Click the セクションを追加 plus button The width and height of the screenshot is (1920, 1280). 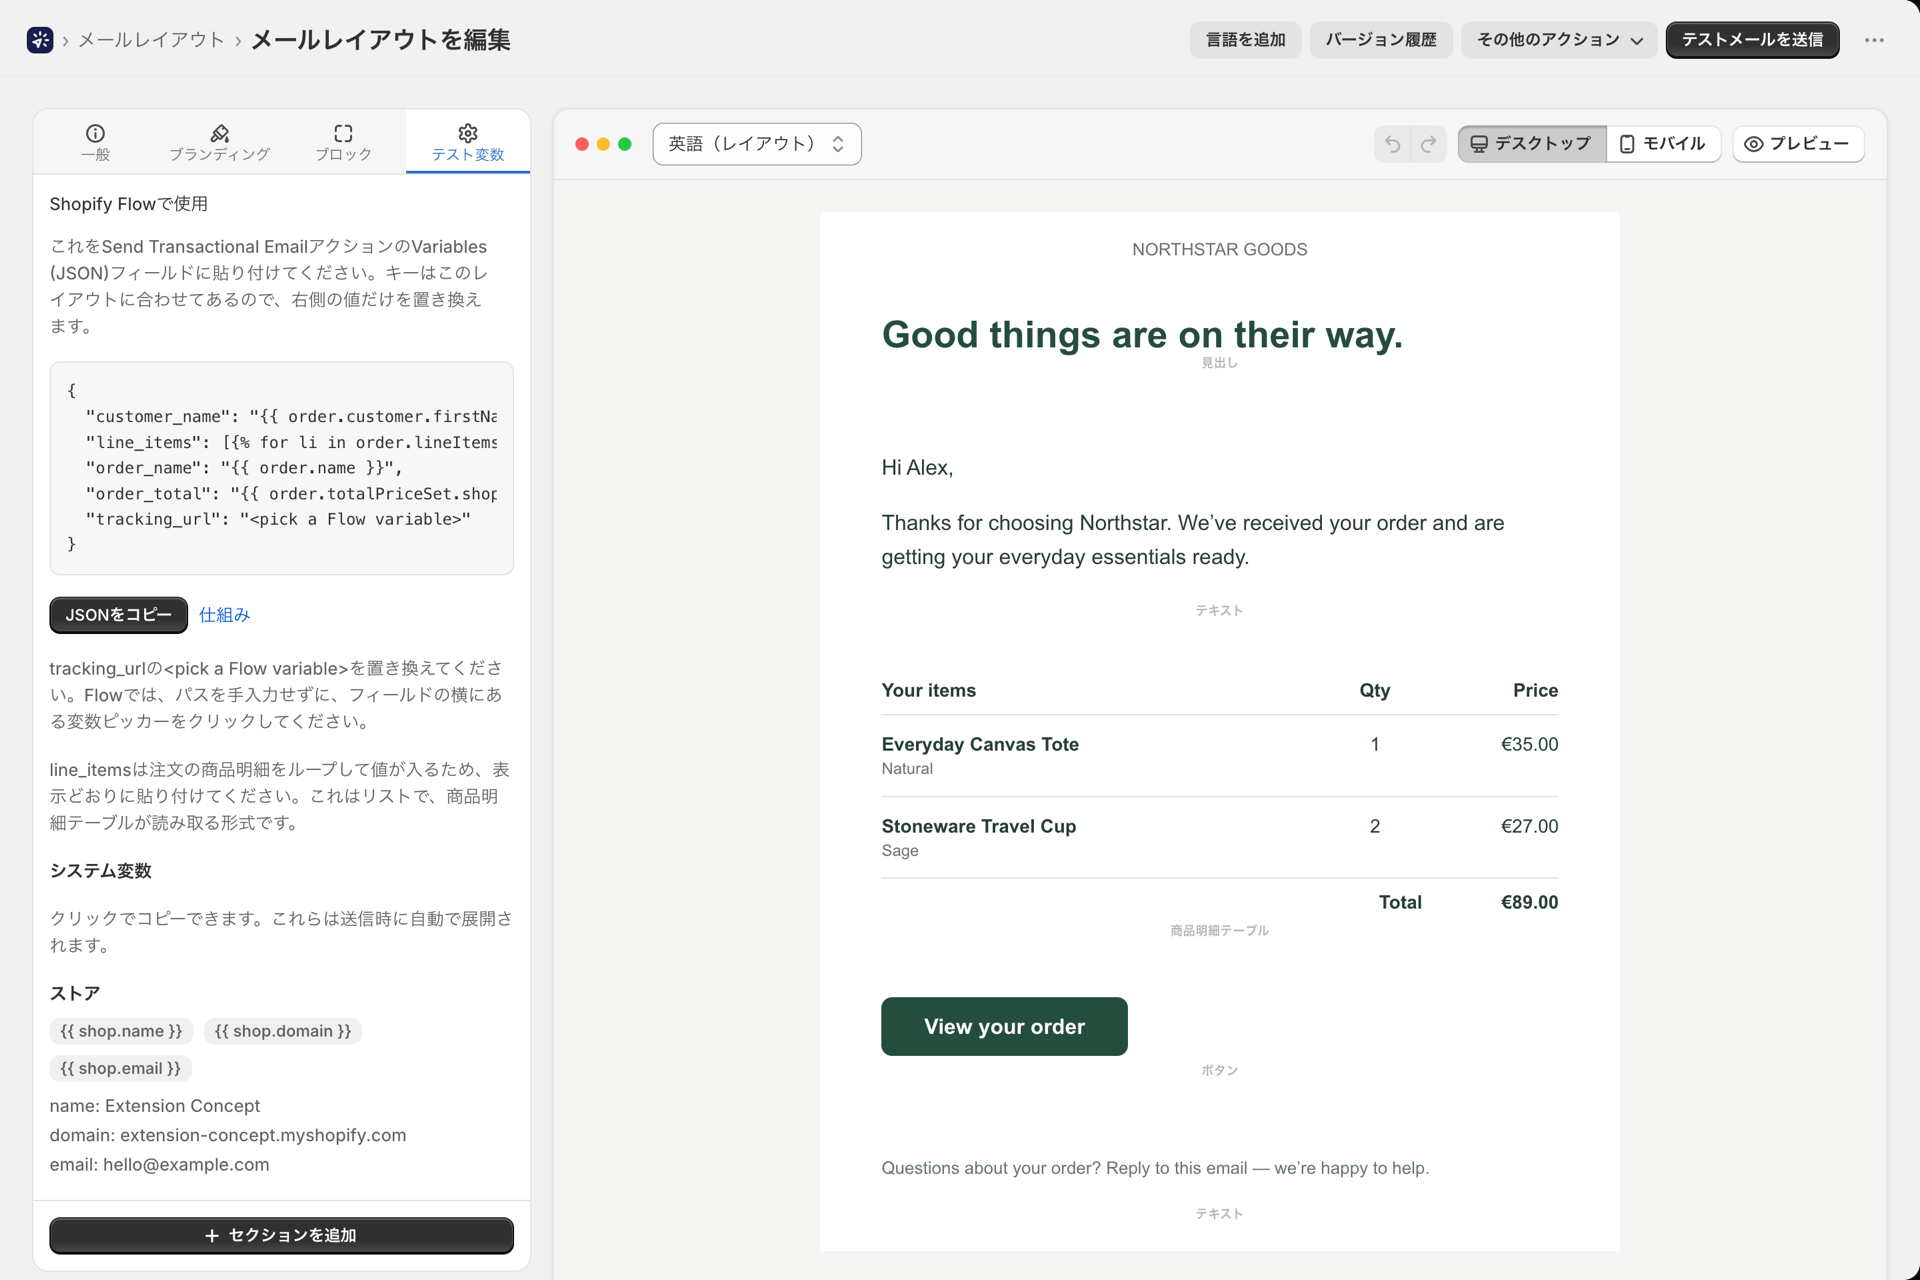(x=281, y=1235)
